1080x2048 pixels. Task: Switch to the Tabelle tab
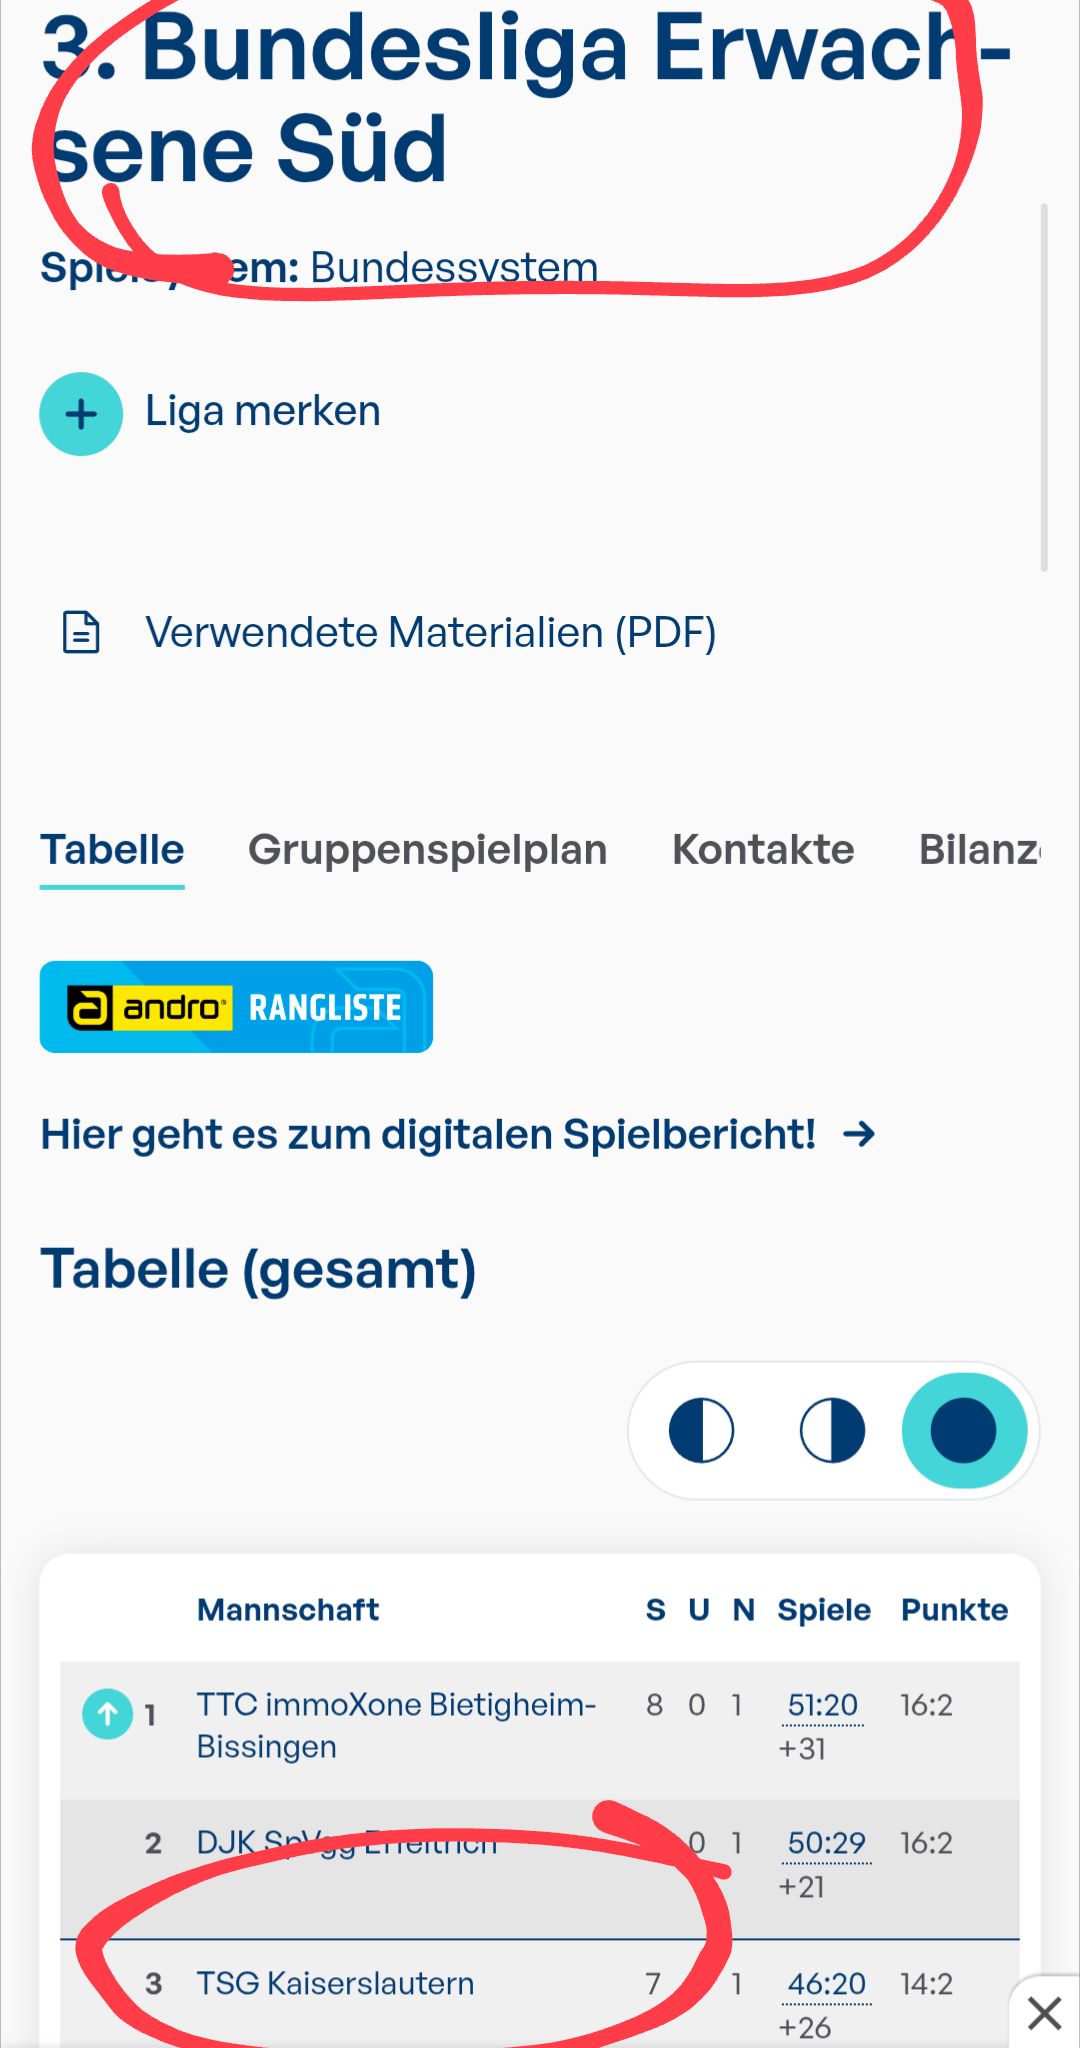(112, 850)
